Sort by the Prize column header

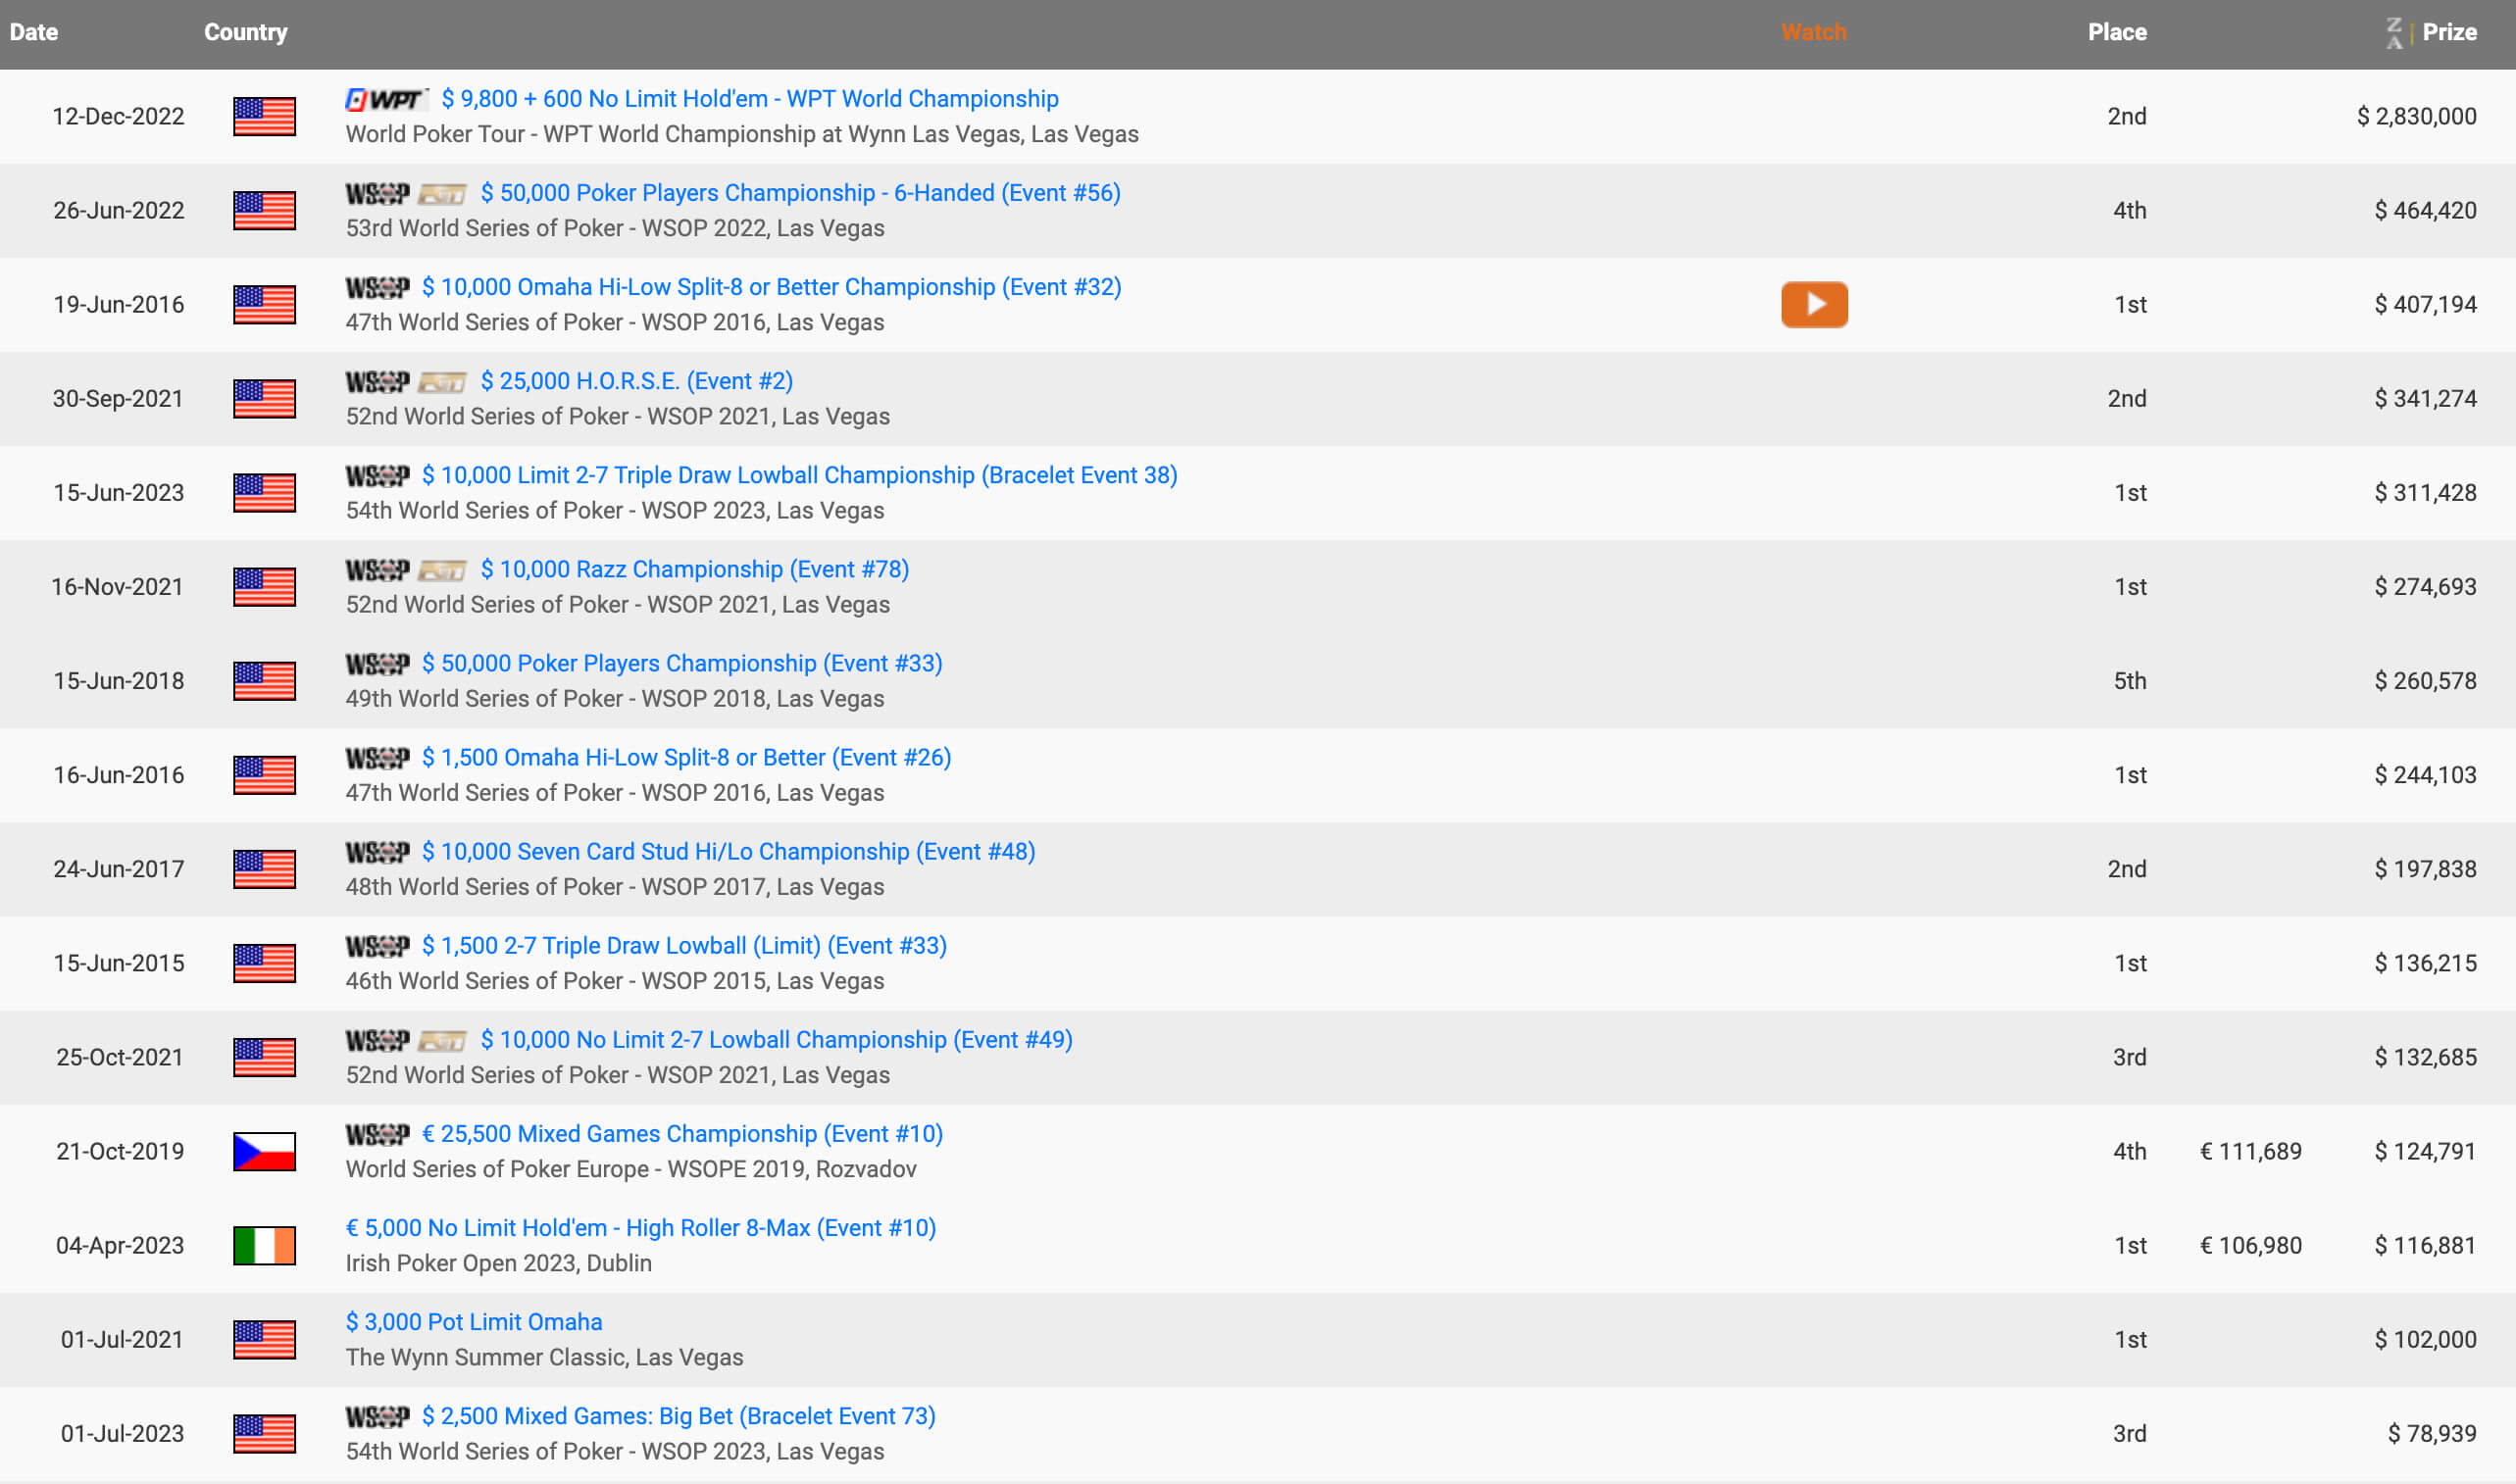[2448, 32]
